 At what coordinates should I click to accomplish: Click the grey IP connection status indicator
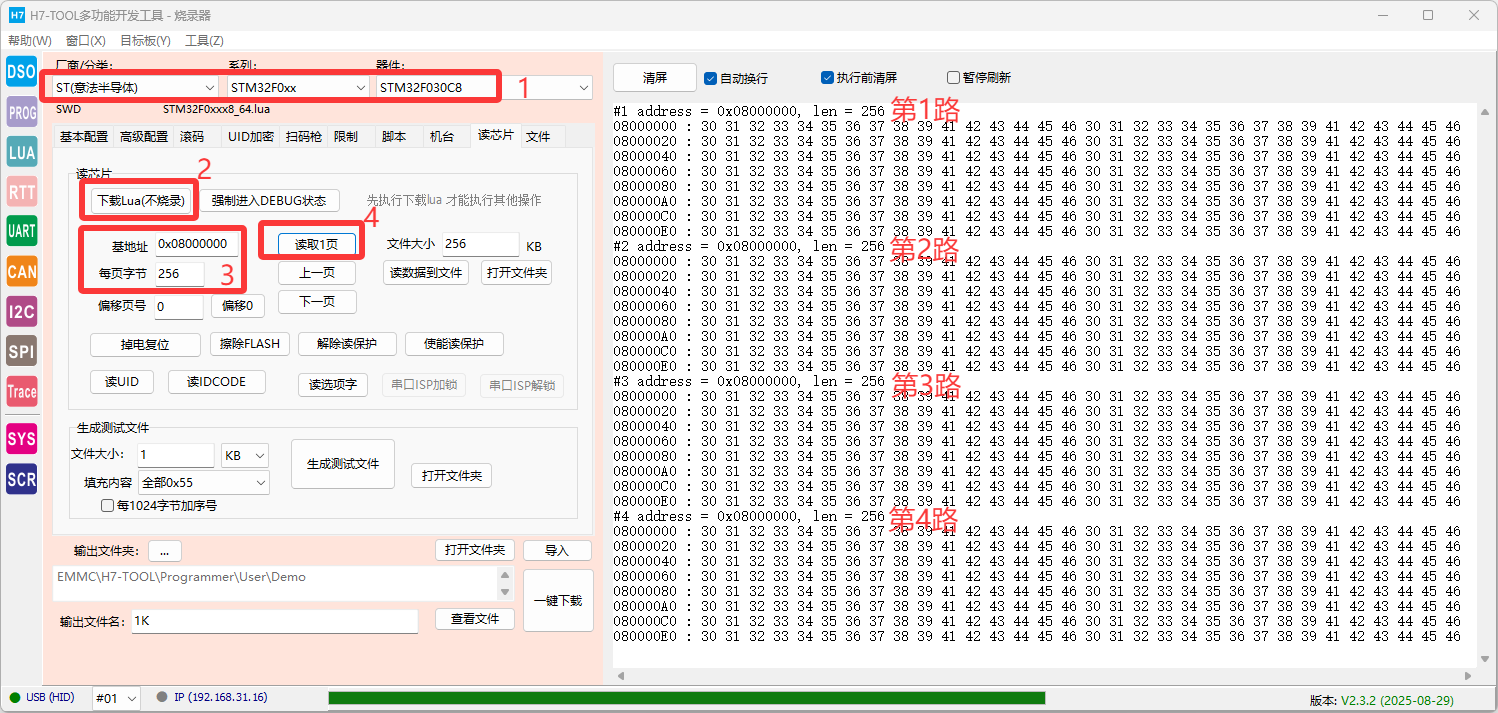[x=162, y=697]
